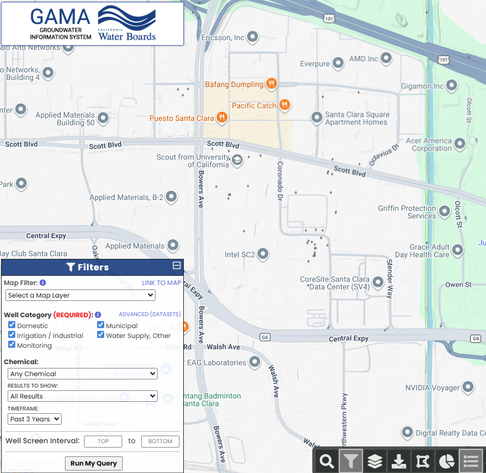Click the EAG Laboratories map pin
Viewport: 486px width, 473px height.
click(255, 362)
